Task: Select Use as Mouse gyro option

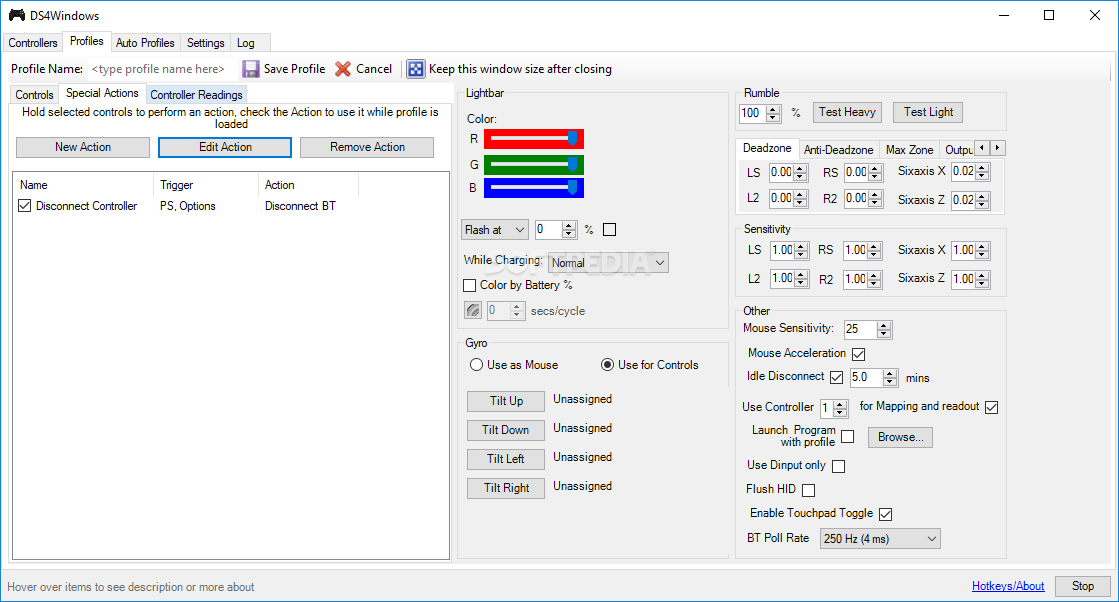Action: (x=476, y=364)
